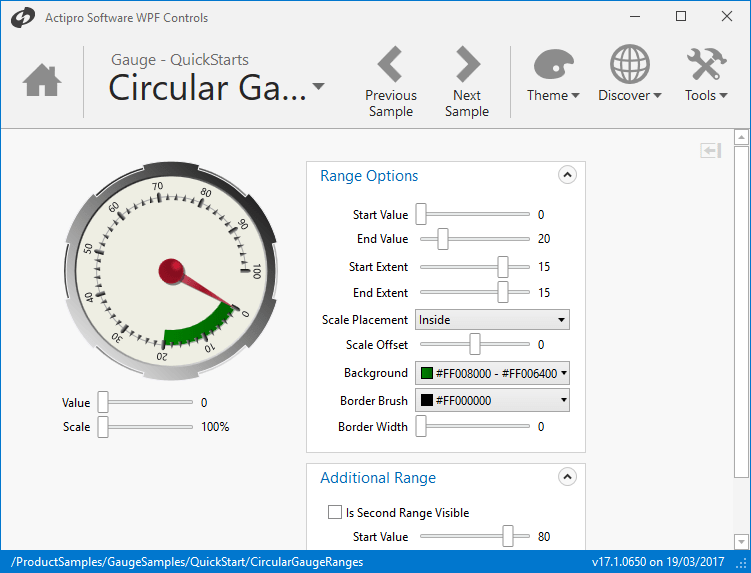Click the Actipro logo icon
The height and width of the screenshot is (573, 751).
pyautogui.click(x=23, y=18)
